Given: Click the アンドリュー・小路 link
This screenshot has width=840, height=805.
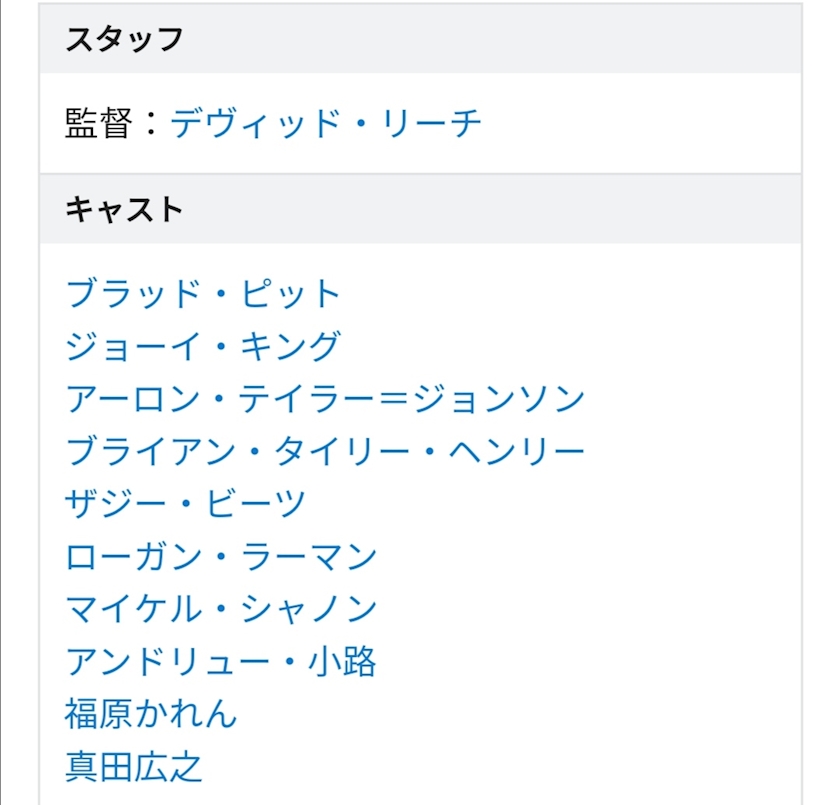Looking at the screenshot, I should [x=221, y=661].
